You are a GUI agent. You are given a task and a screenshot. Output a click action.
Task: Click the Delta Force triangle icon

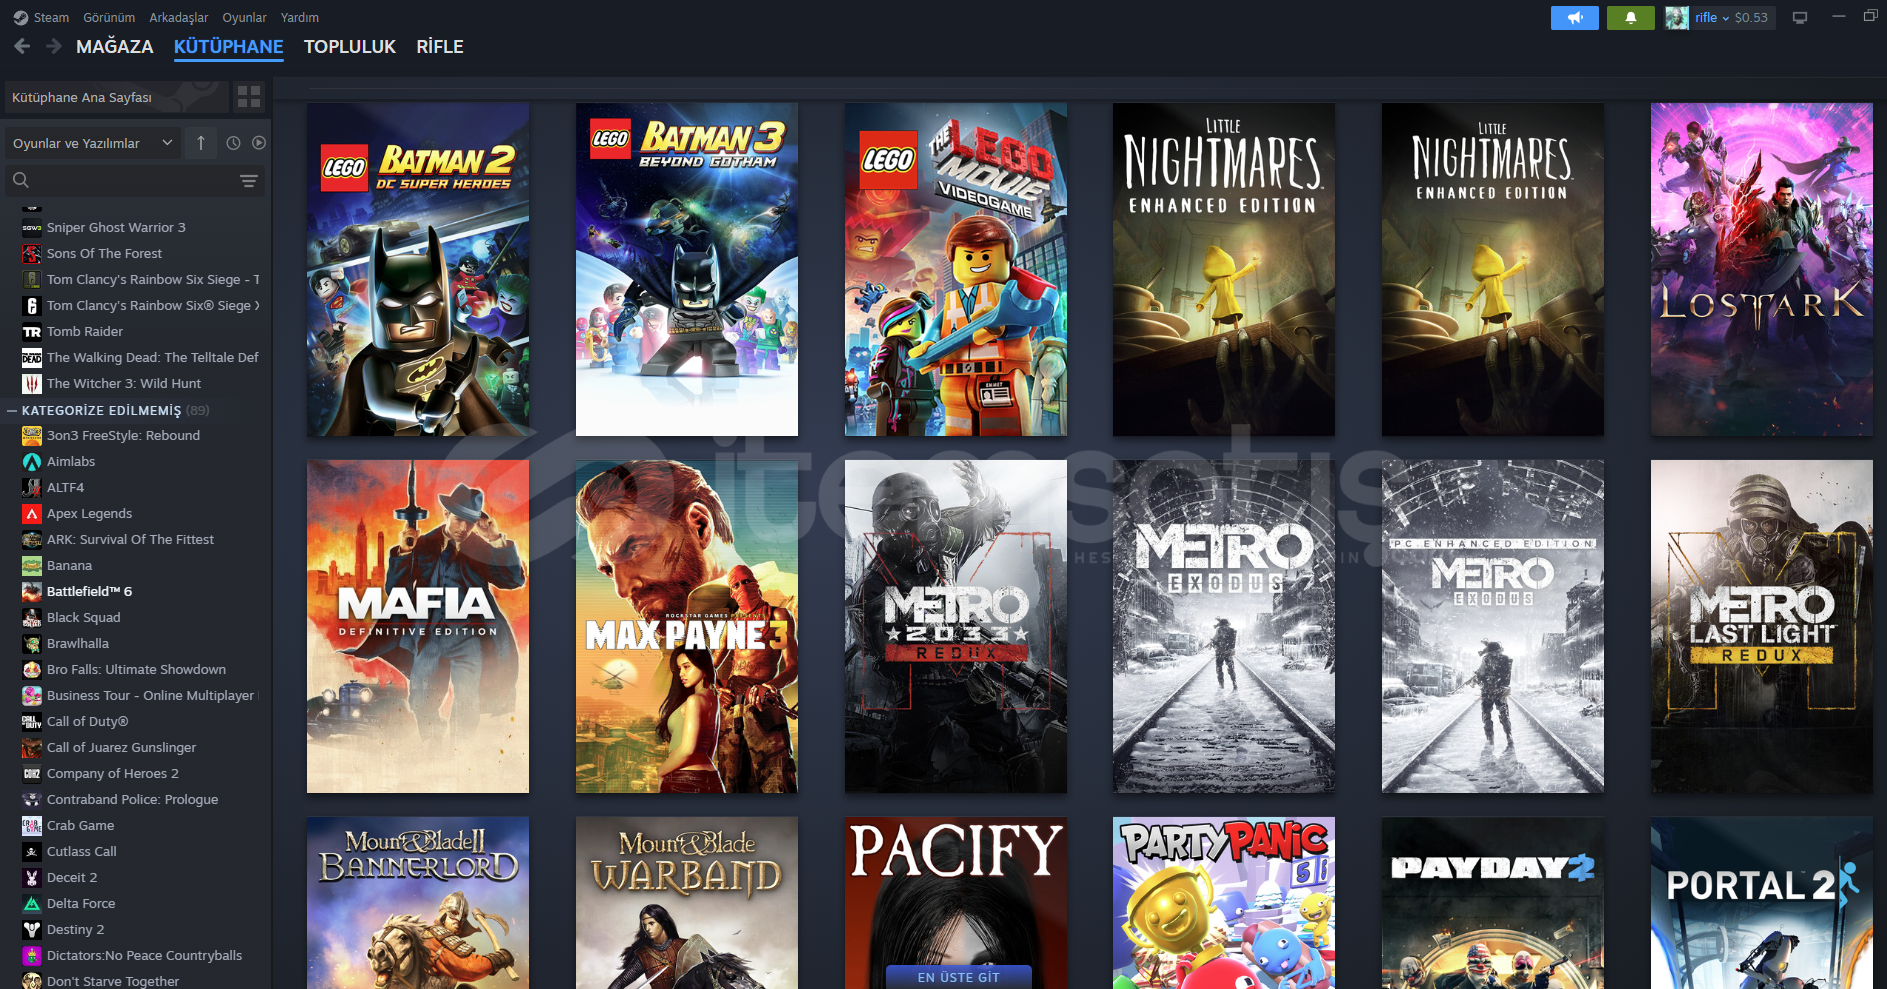(x=32, y=903)
